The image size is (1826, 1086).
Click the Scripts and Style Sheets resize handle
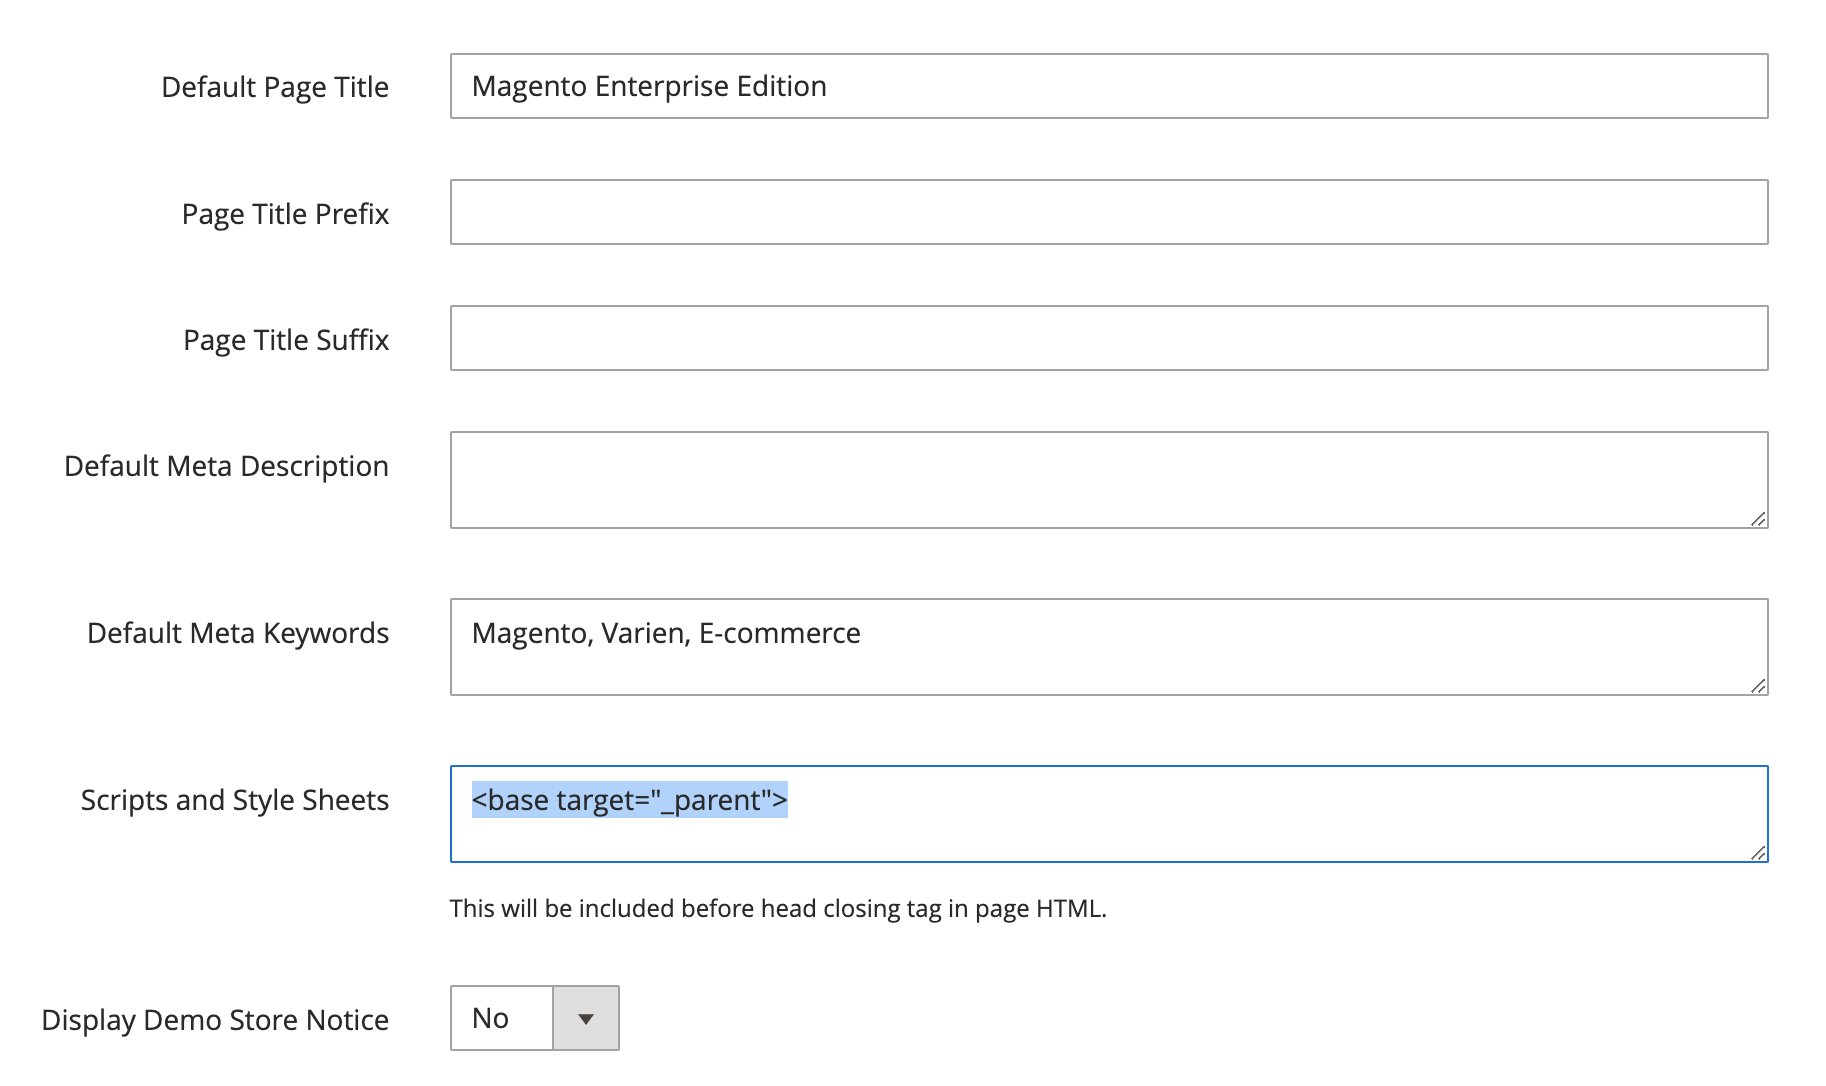coord(1758,853)
